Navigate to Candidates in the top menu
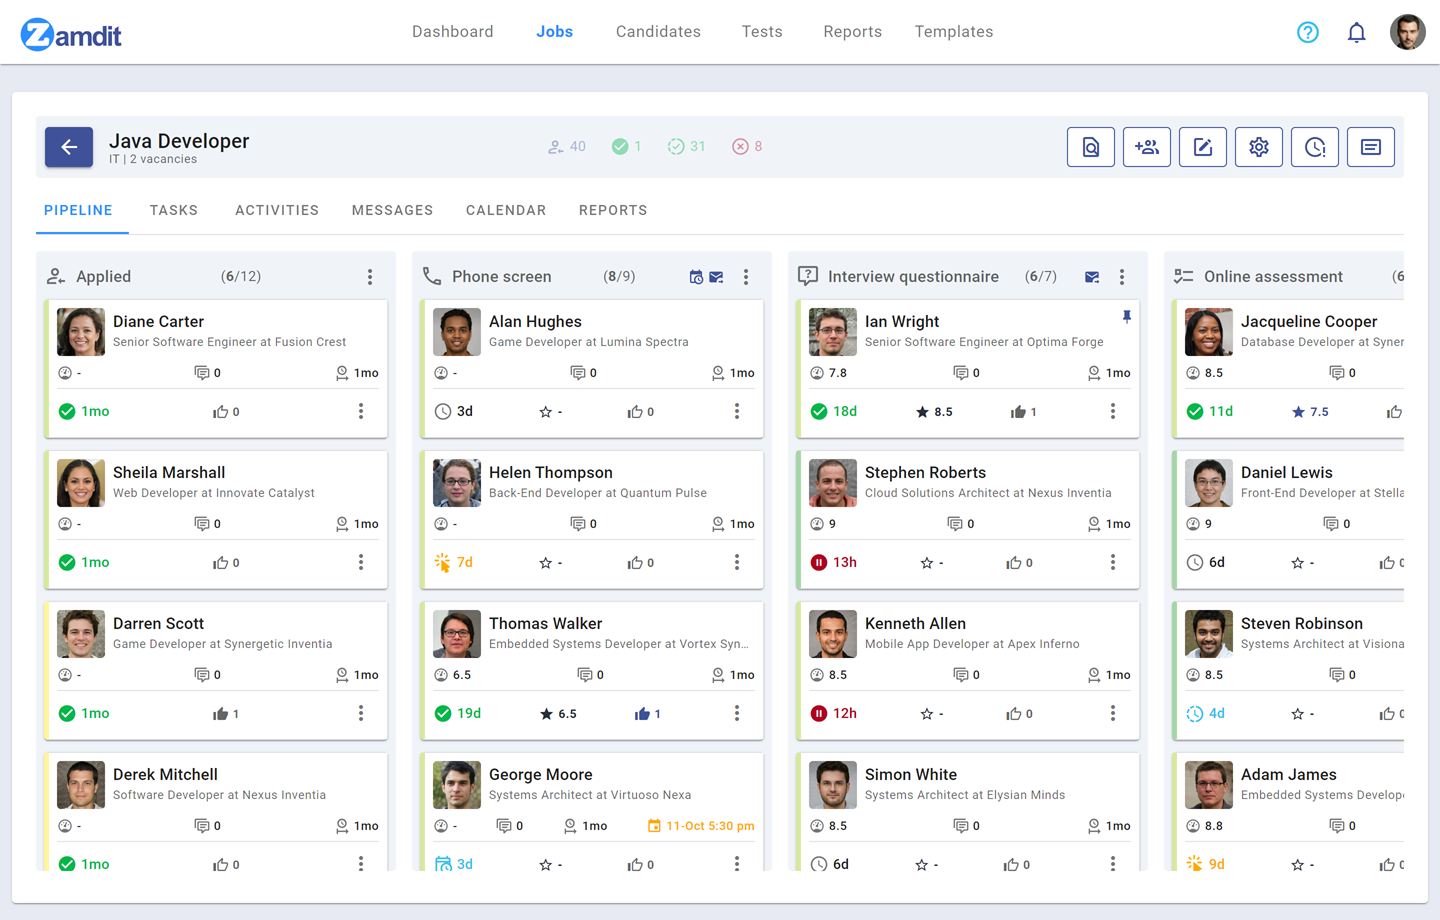1440x920 pixels. click(657, 31)
